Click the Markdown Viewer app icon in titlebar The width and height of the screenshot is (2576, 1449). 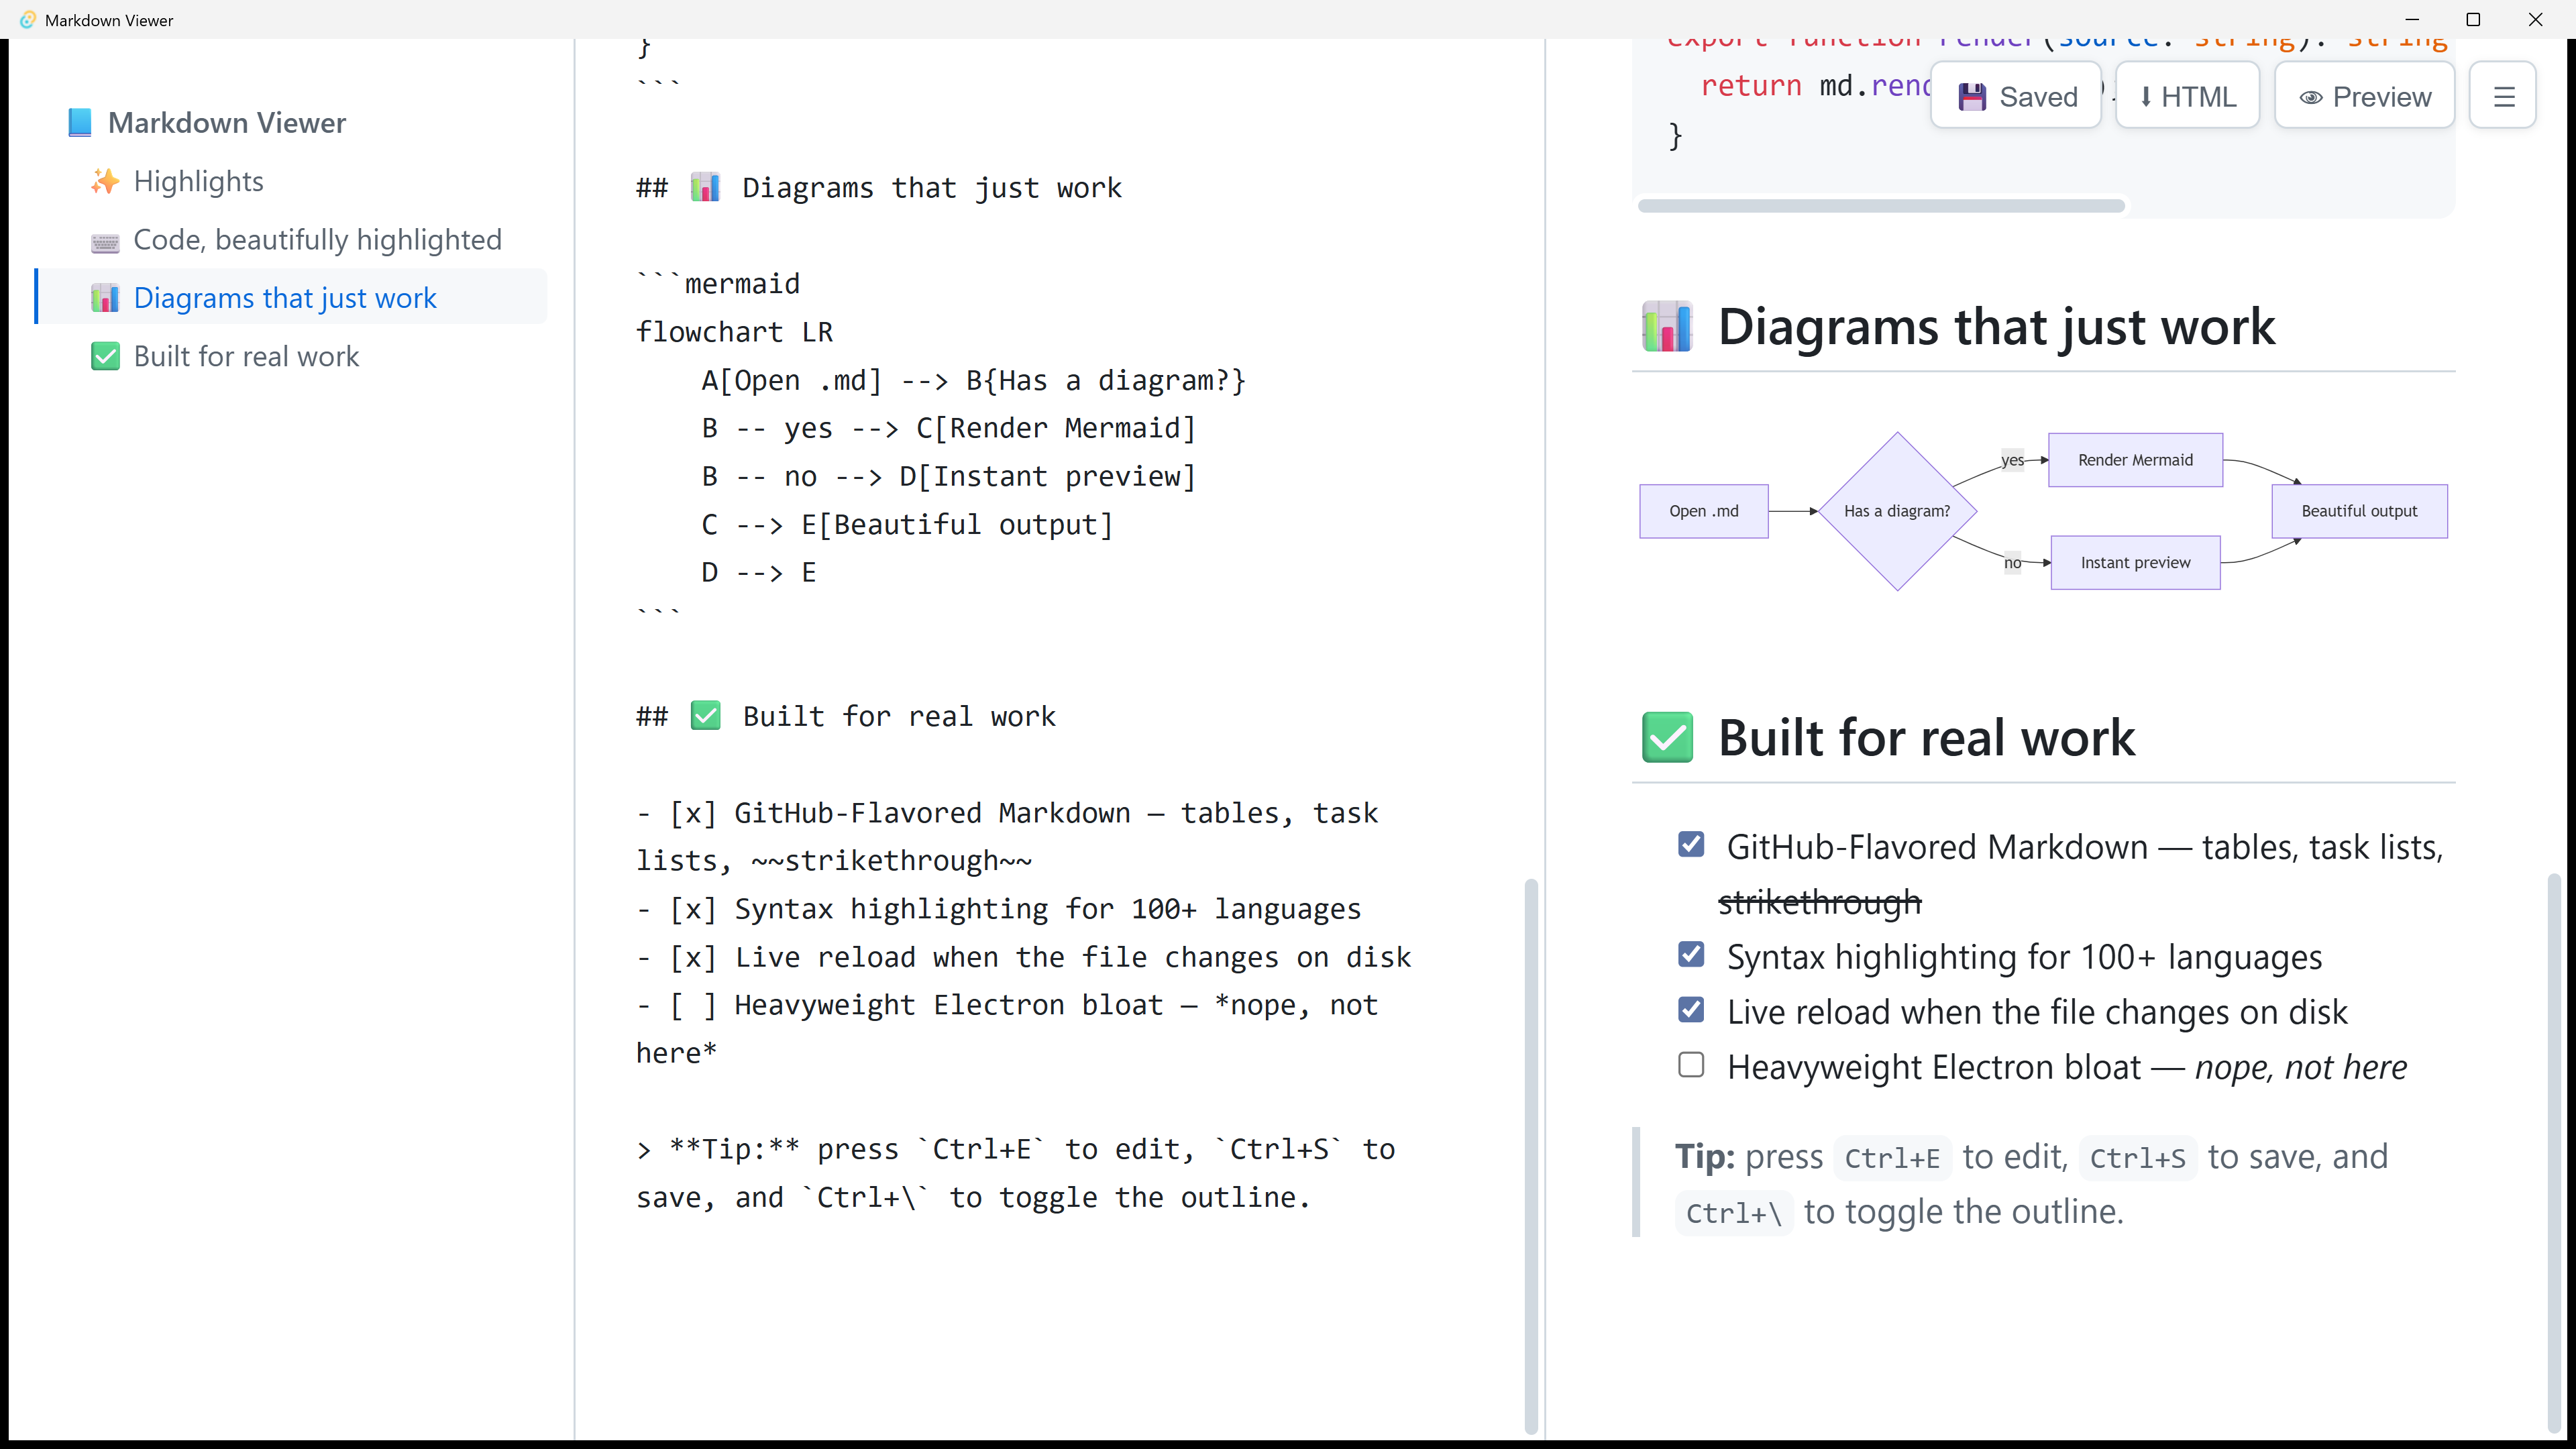[x=27, y=19]
